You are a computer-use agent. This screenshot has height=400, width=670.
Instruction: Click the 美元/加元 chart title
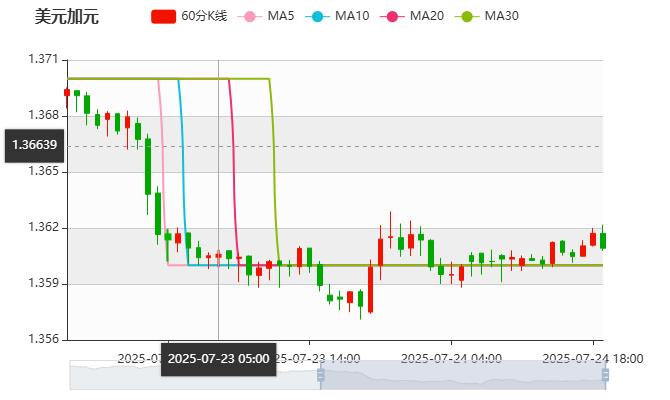[x=66, y=17]
